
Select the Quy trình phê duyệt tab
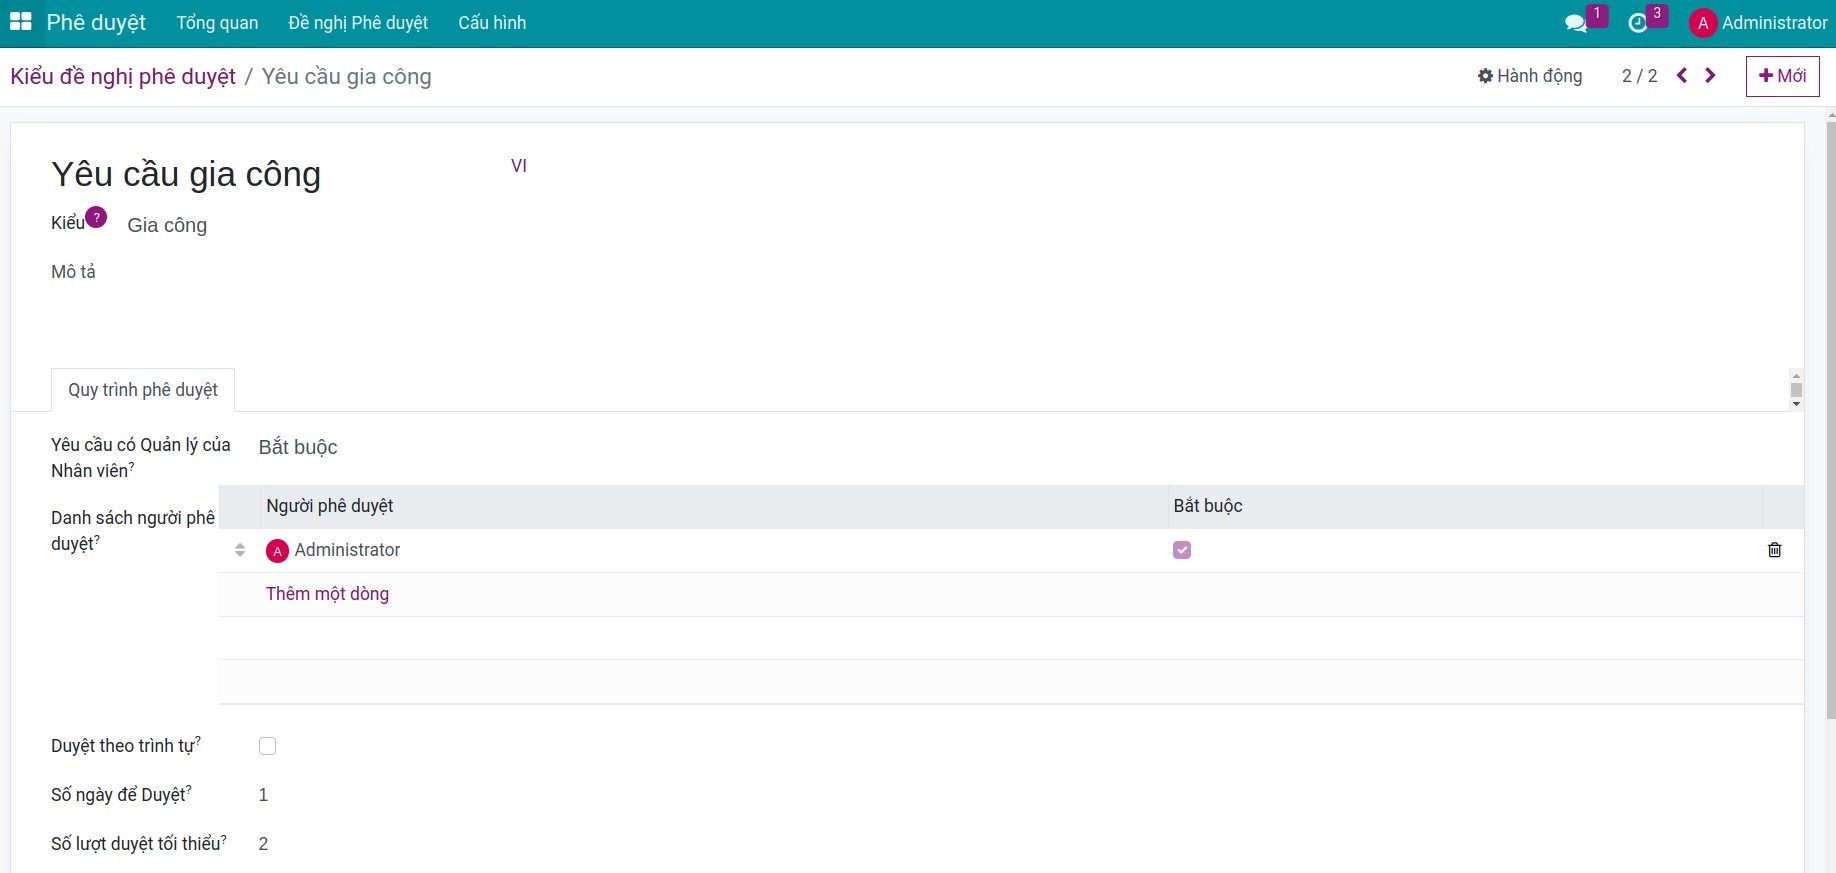pos(143,390)
